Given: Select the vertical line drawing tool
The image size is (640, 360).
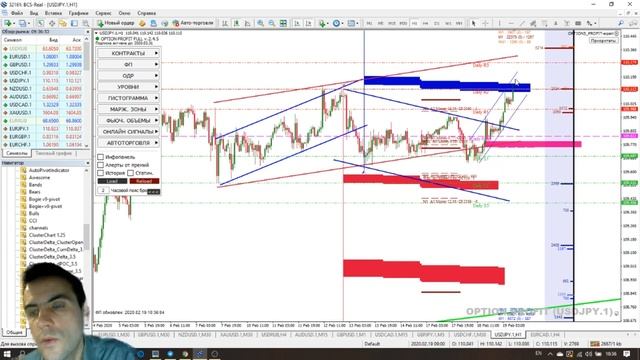Looking at the screenshot, I should (499, 23).
